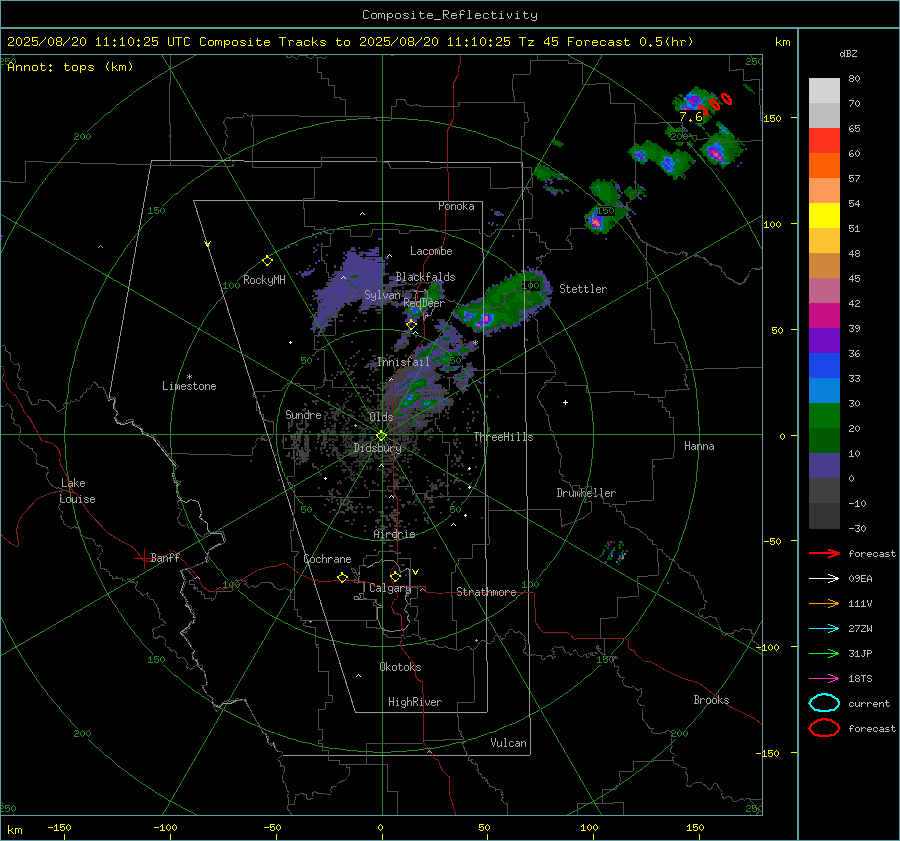The image size is (900, 841).
Task: Click the cyan 27ZW arrow legend icon
Action: pos(824,629)
